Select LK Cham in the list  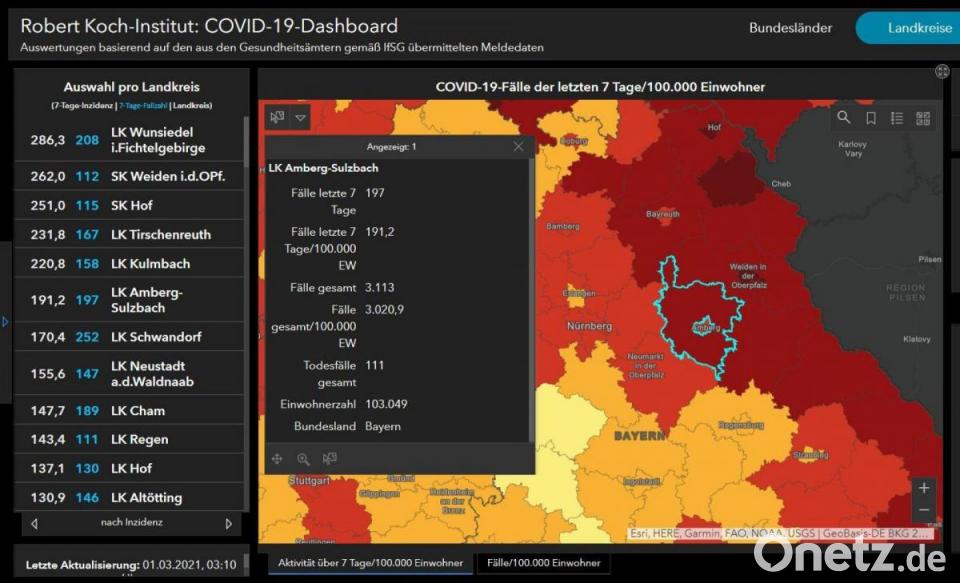point(129,410)
